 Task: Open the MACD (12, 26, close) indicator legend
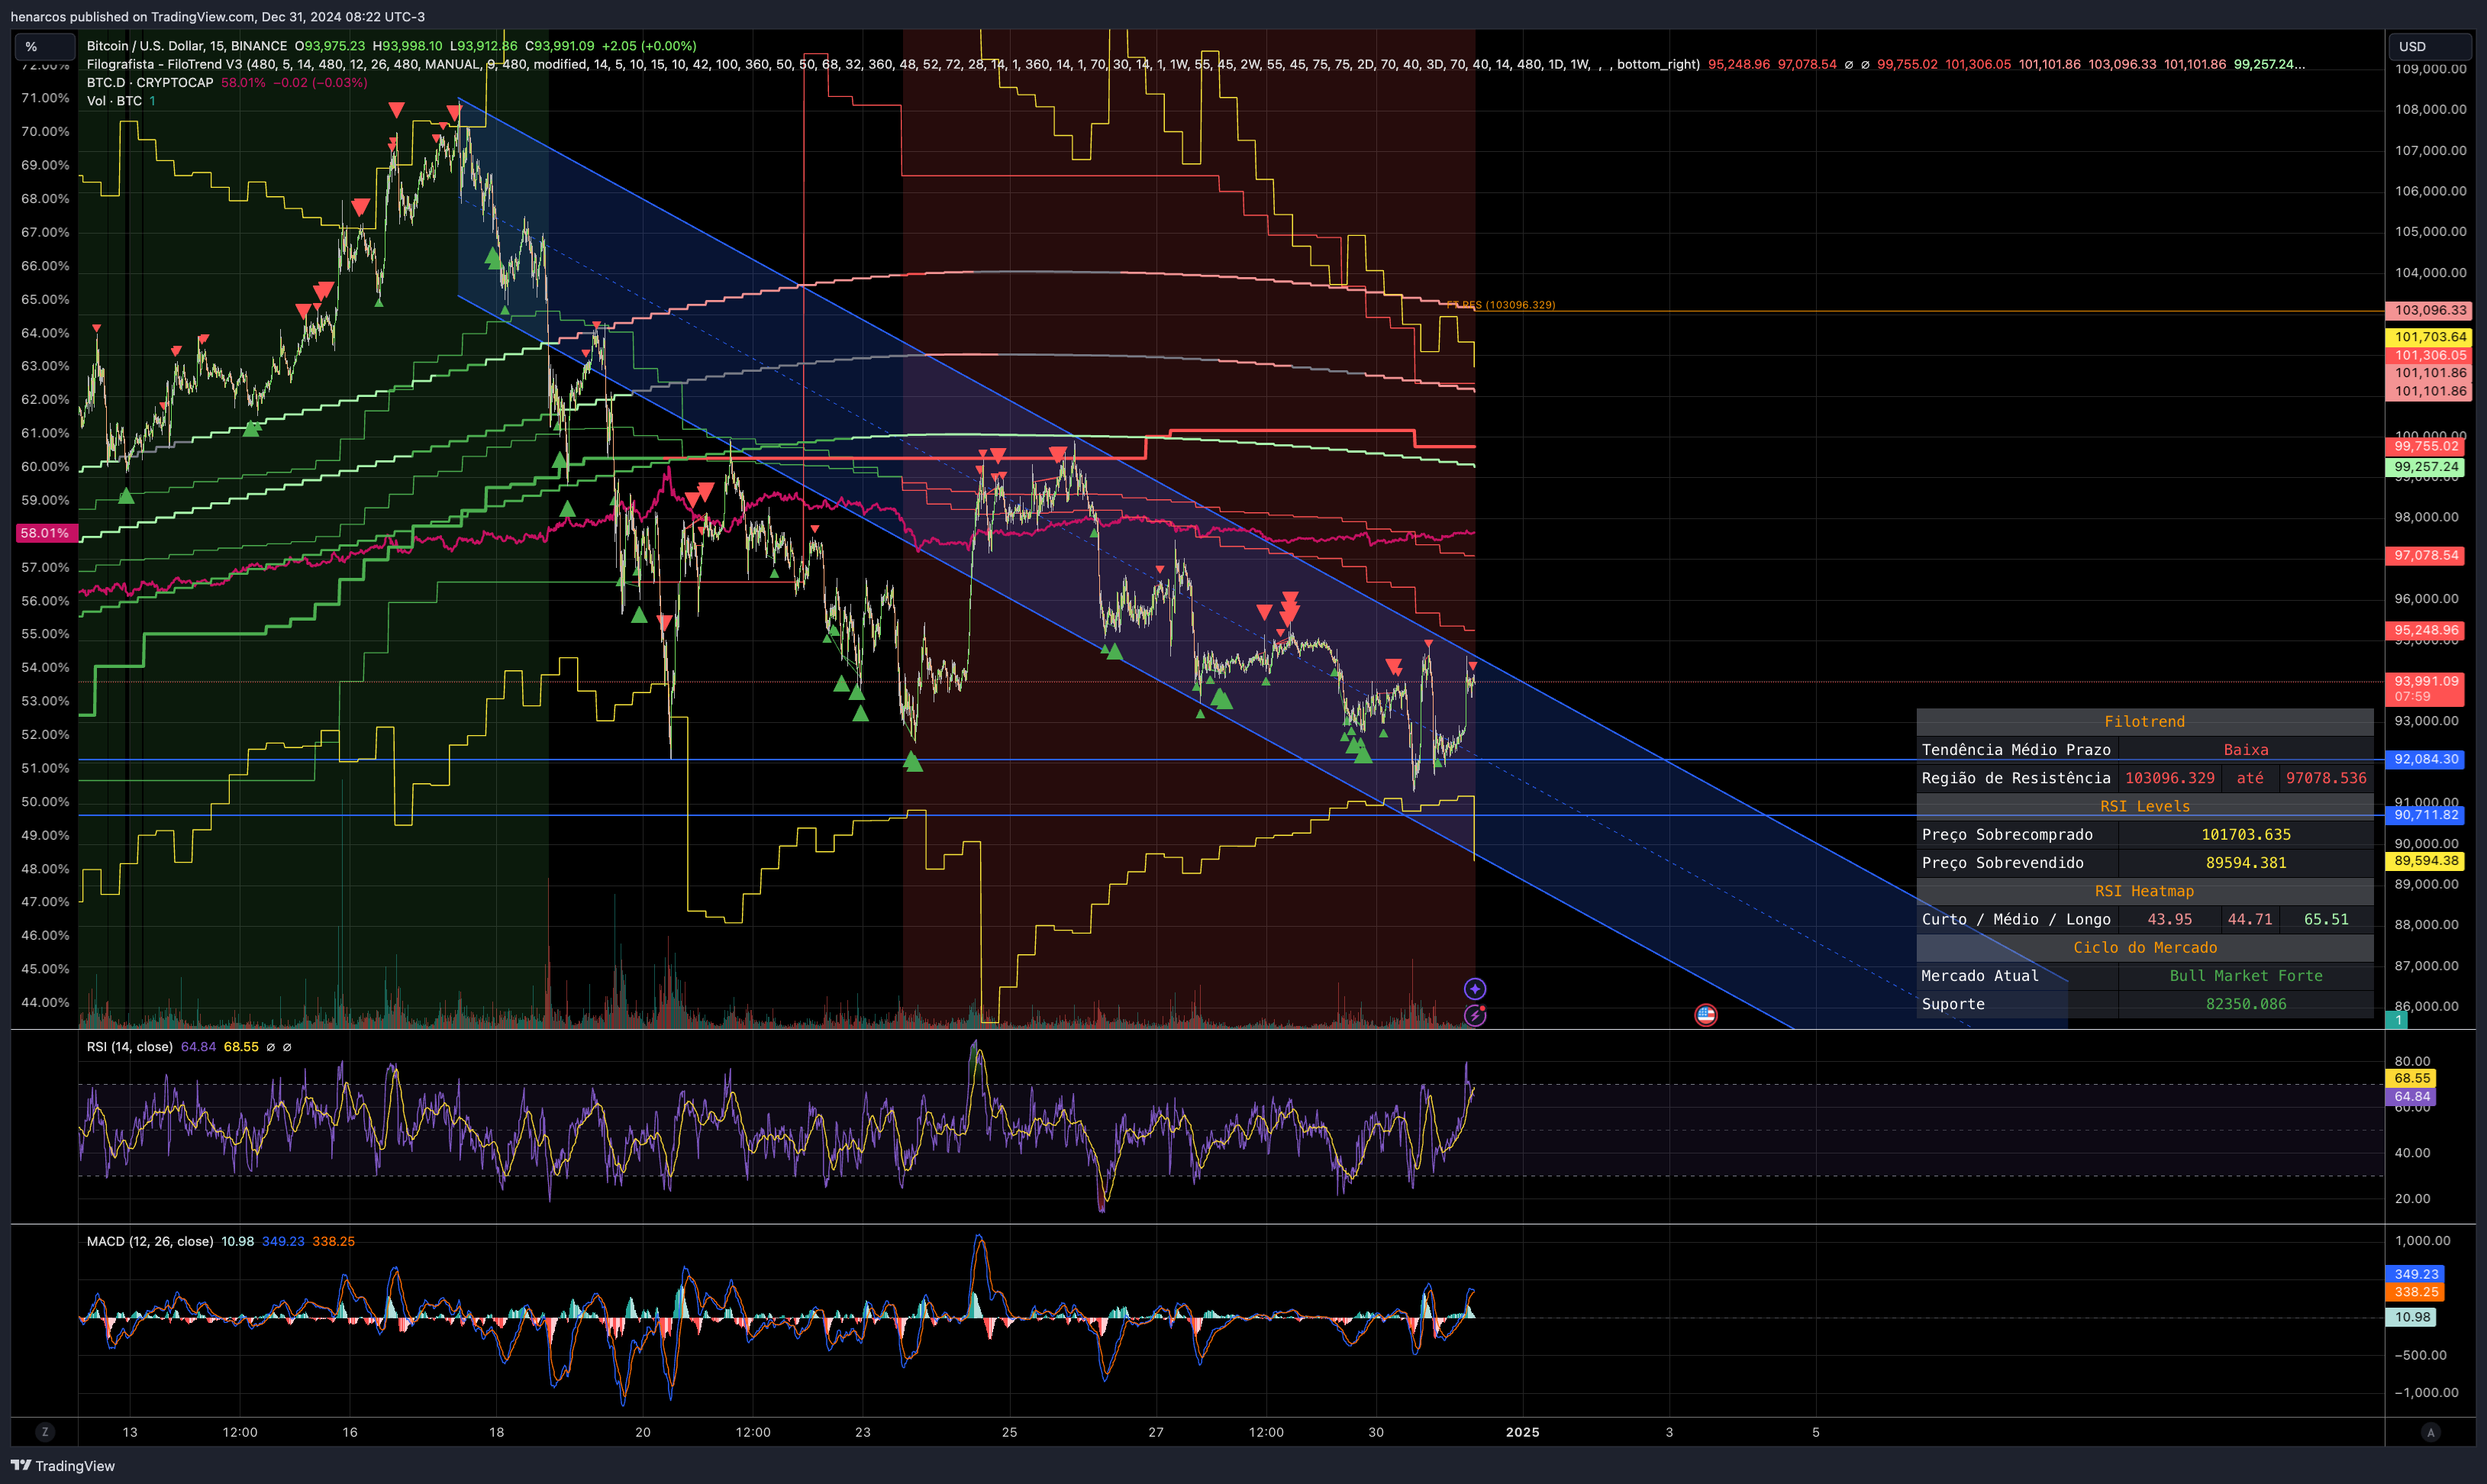point(149,1241)
